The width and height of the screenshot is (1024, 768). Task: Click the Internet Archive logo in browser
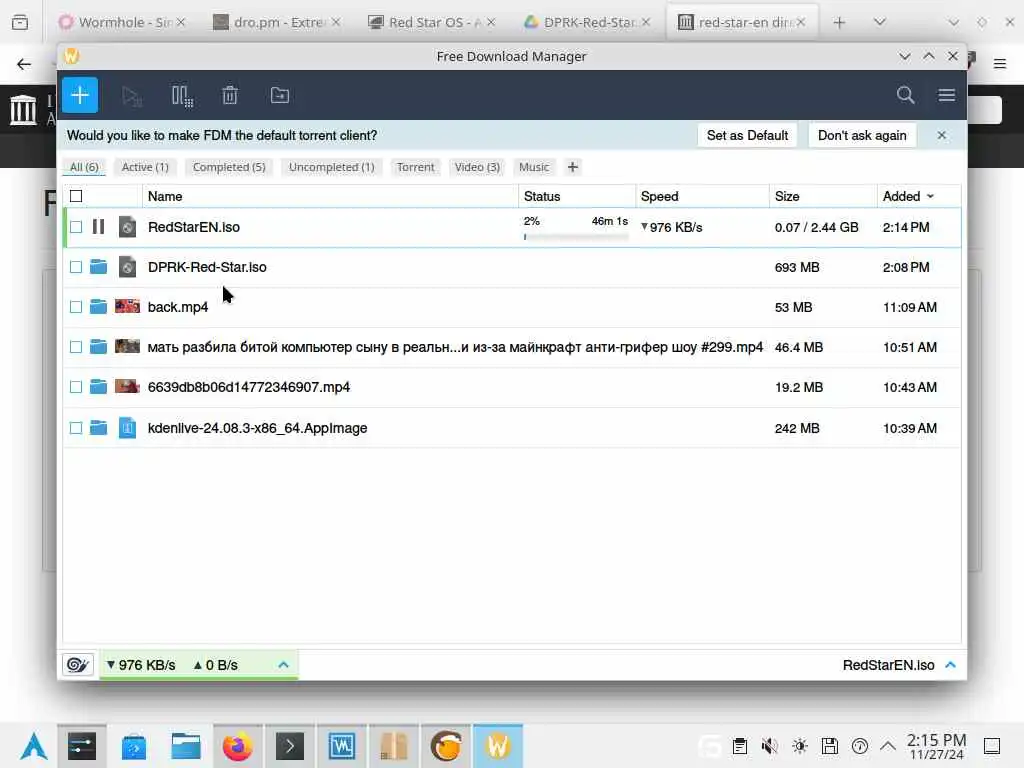pos(23,109)
